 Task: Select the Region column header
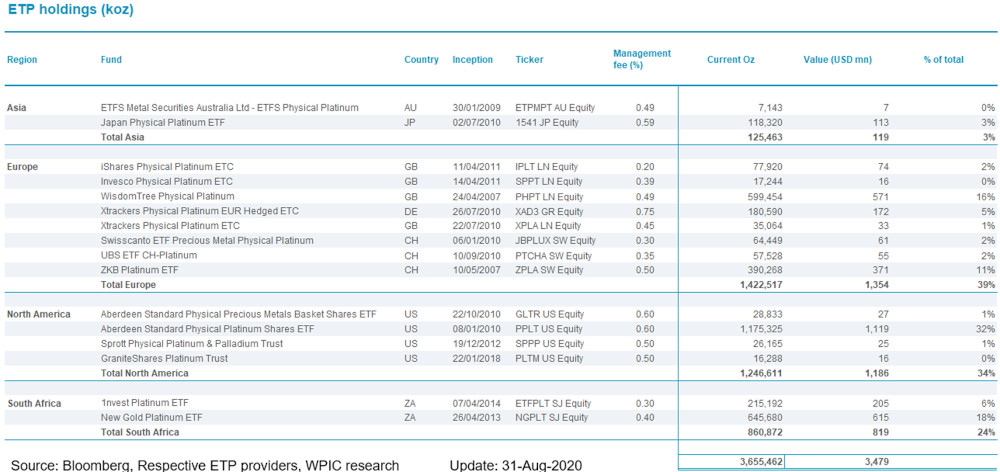(x=22, y=60)
